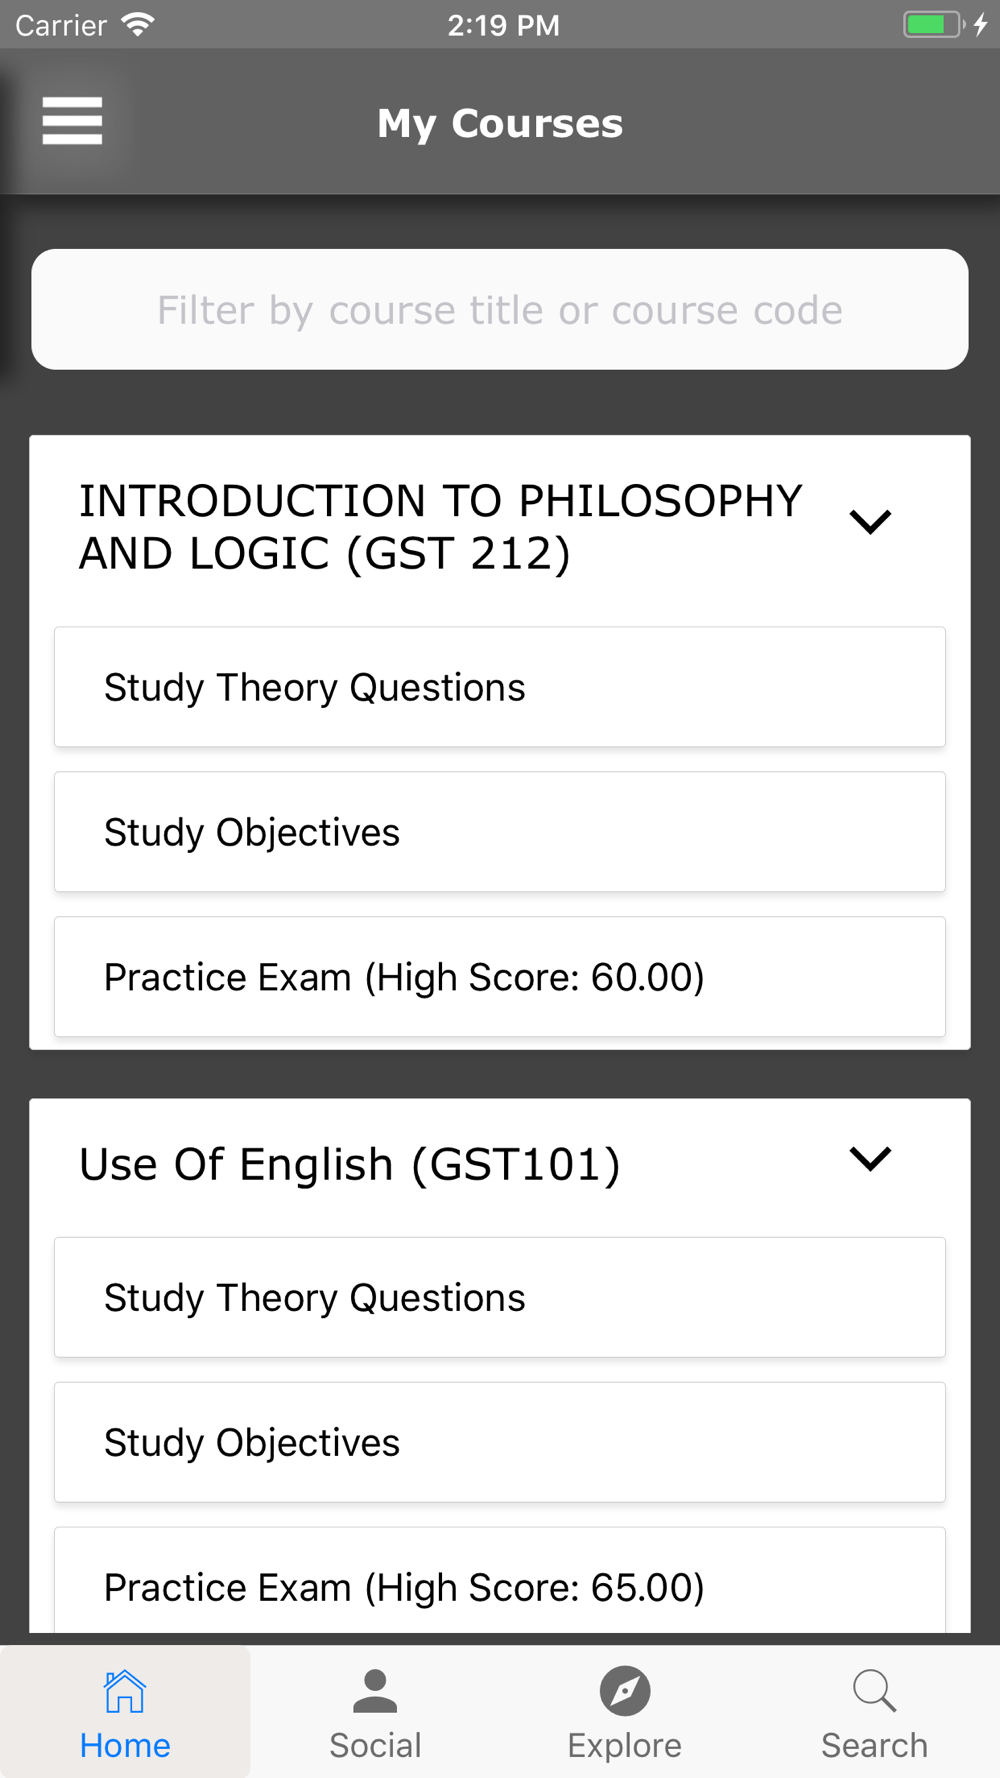This screenshot has height=1778, width=1000.
Task: Open Study Objectives for GST 212
Action: 500,832
